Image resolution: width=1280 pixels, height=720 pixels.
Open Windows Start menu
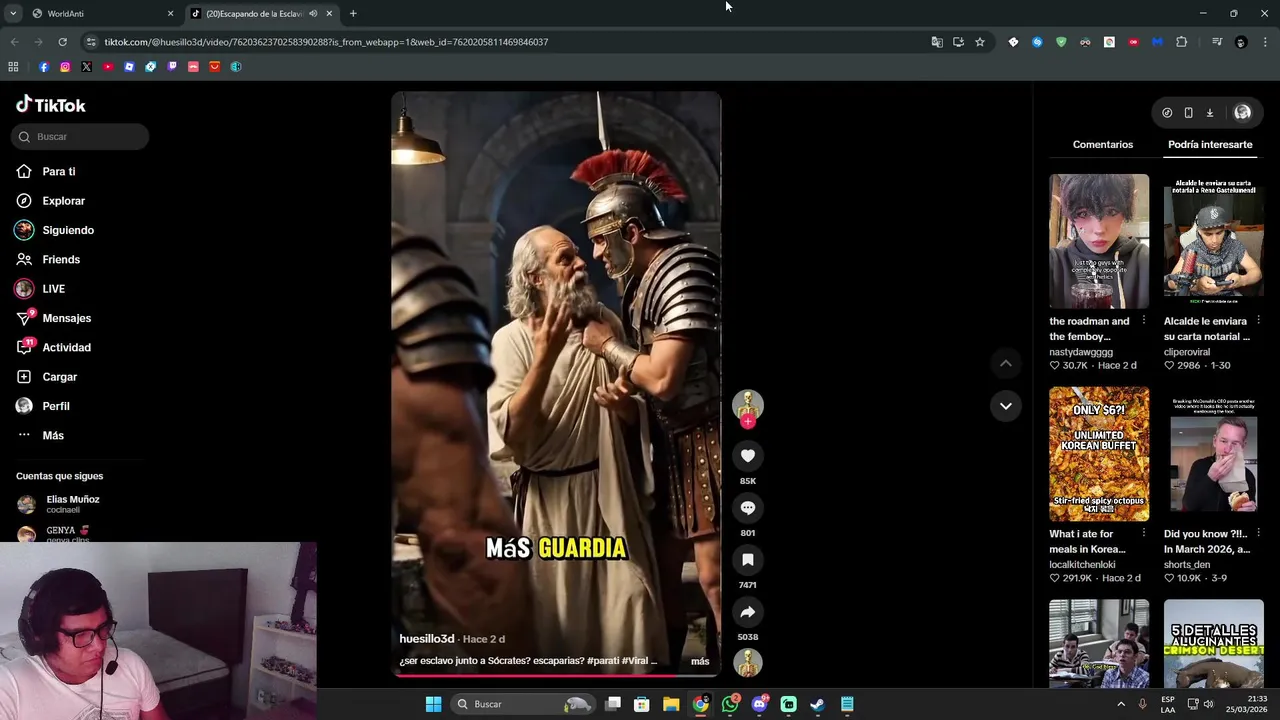coord(433,704)
